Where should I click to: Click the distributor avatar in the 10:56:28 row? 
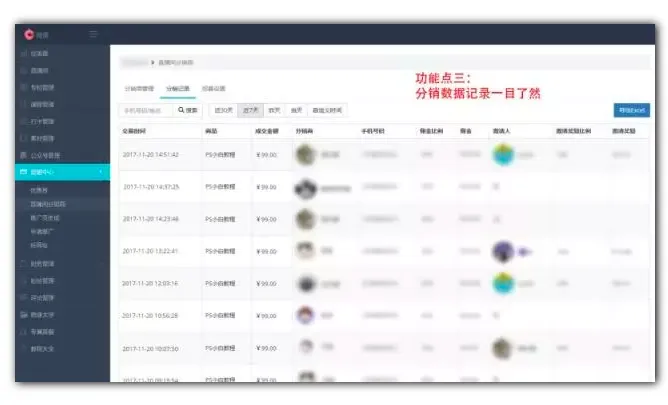[x=305, y=316]
